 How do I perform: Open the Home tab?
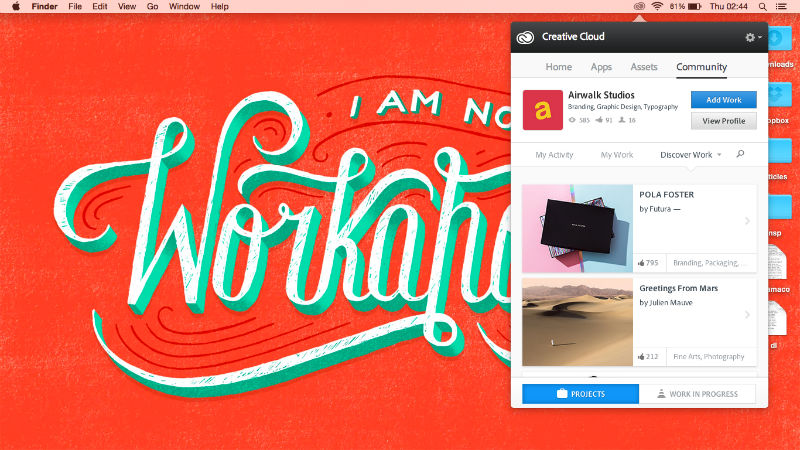(x=559, y=67)
